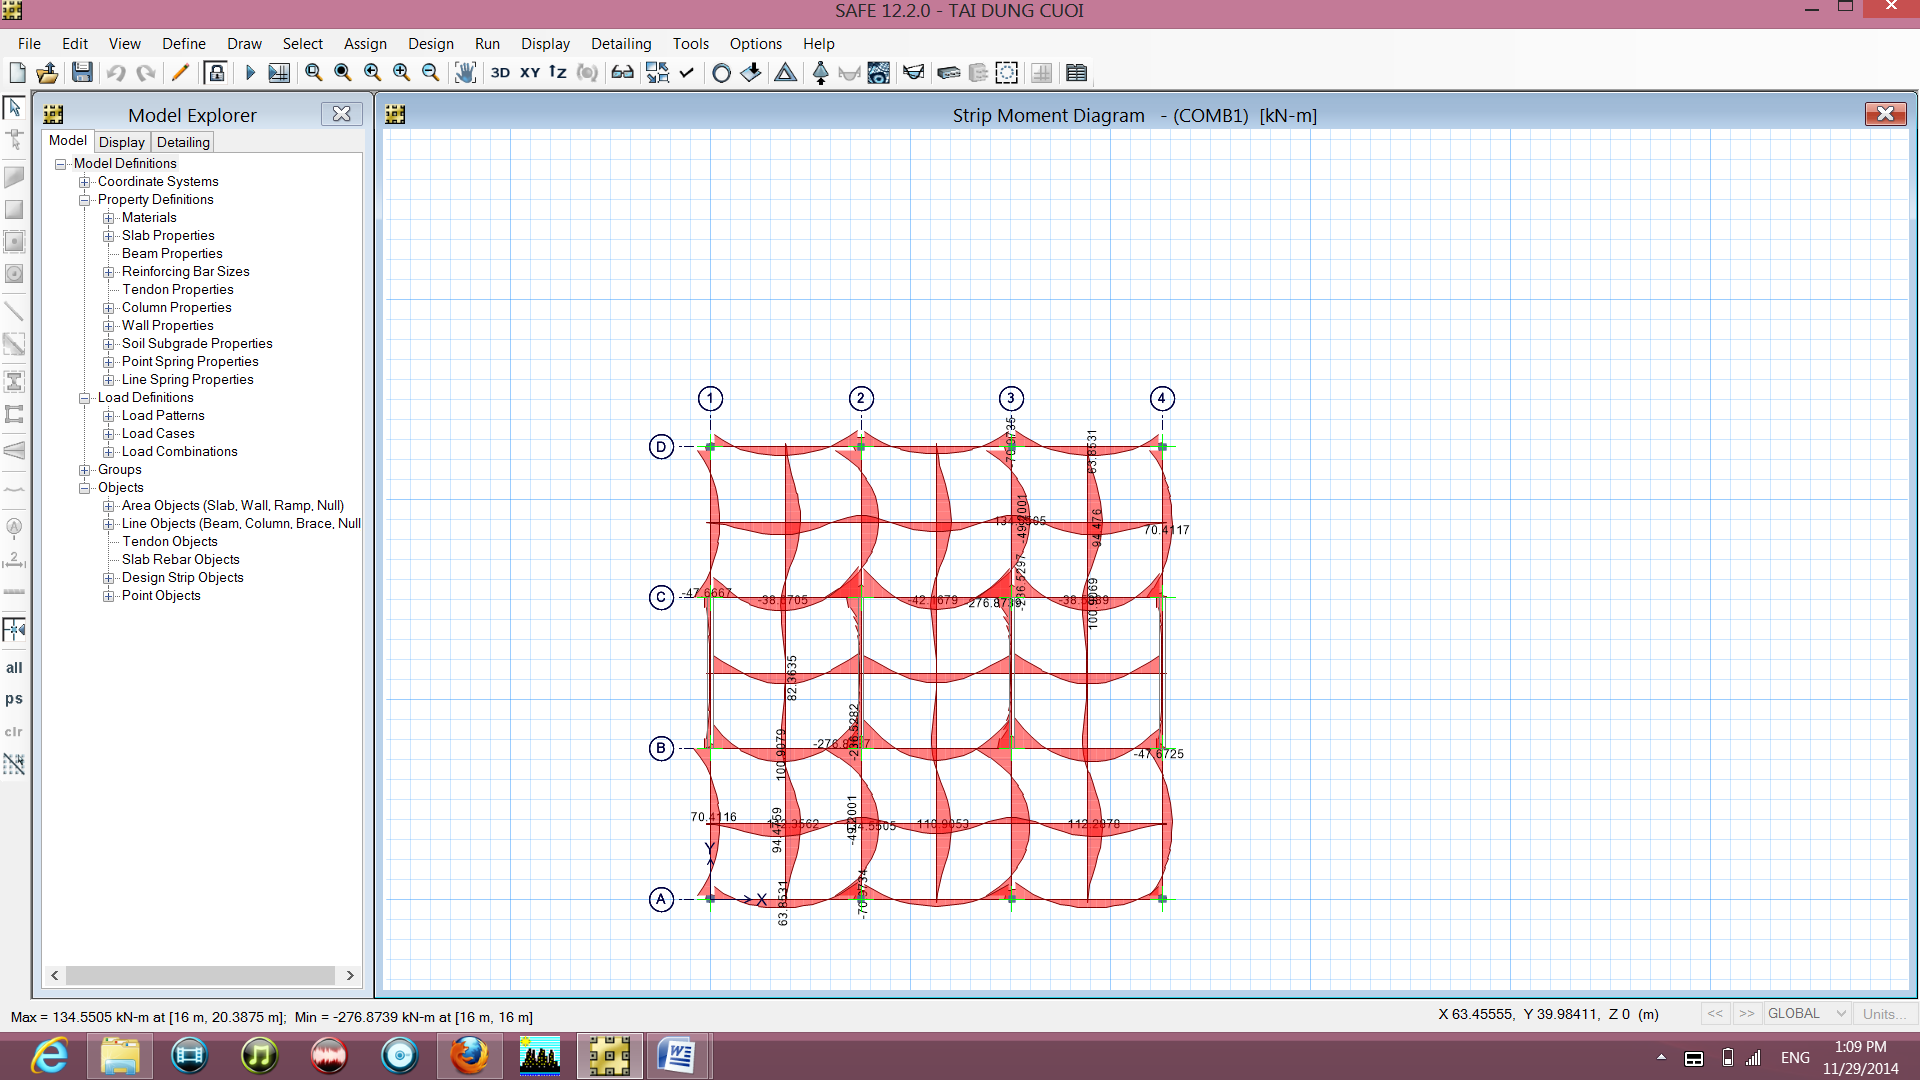1920x1080 pixels.
Task: Open the Define menu
Action: (184, 44)
